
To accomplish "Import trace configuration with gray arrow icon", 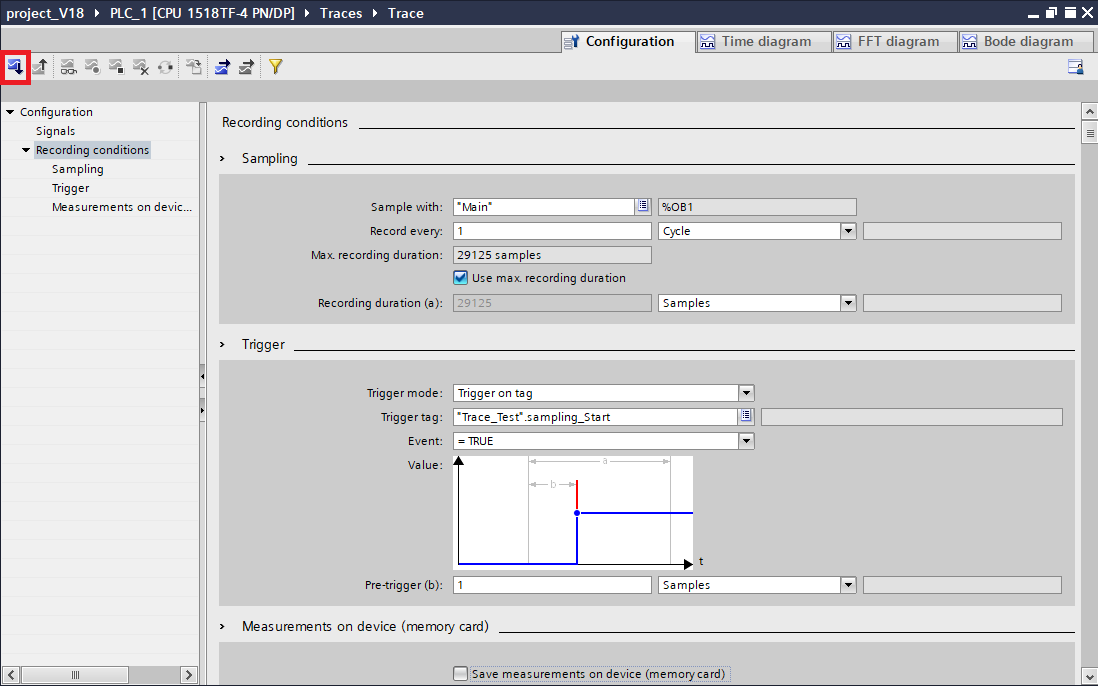I will pos(246,67).
